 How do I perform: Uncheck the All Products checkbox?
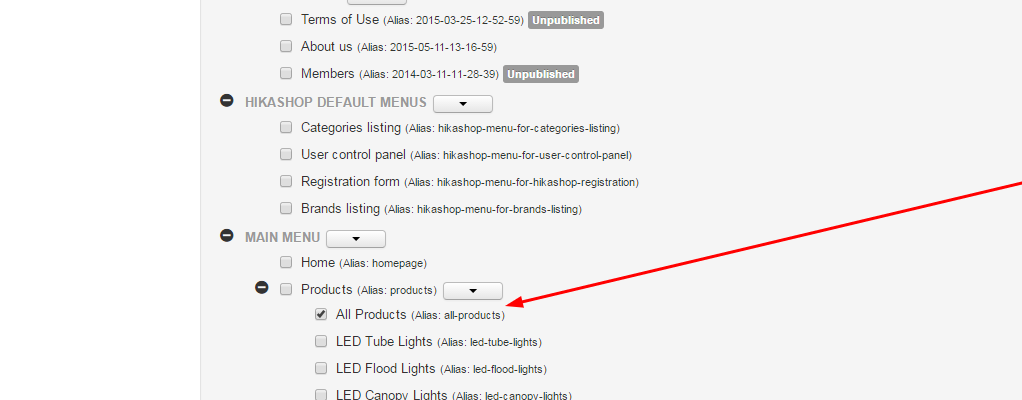coord(321,314)
